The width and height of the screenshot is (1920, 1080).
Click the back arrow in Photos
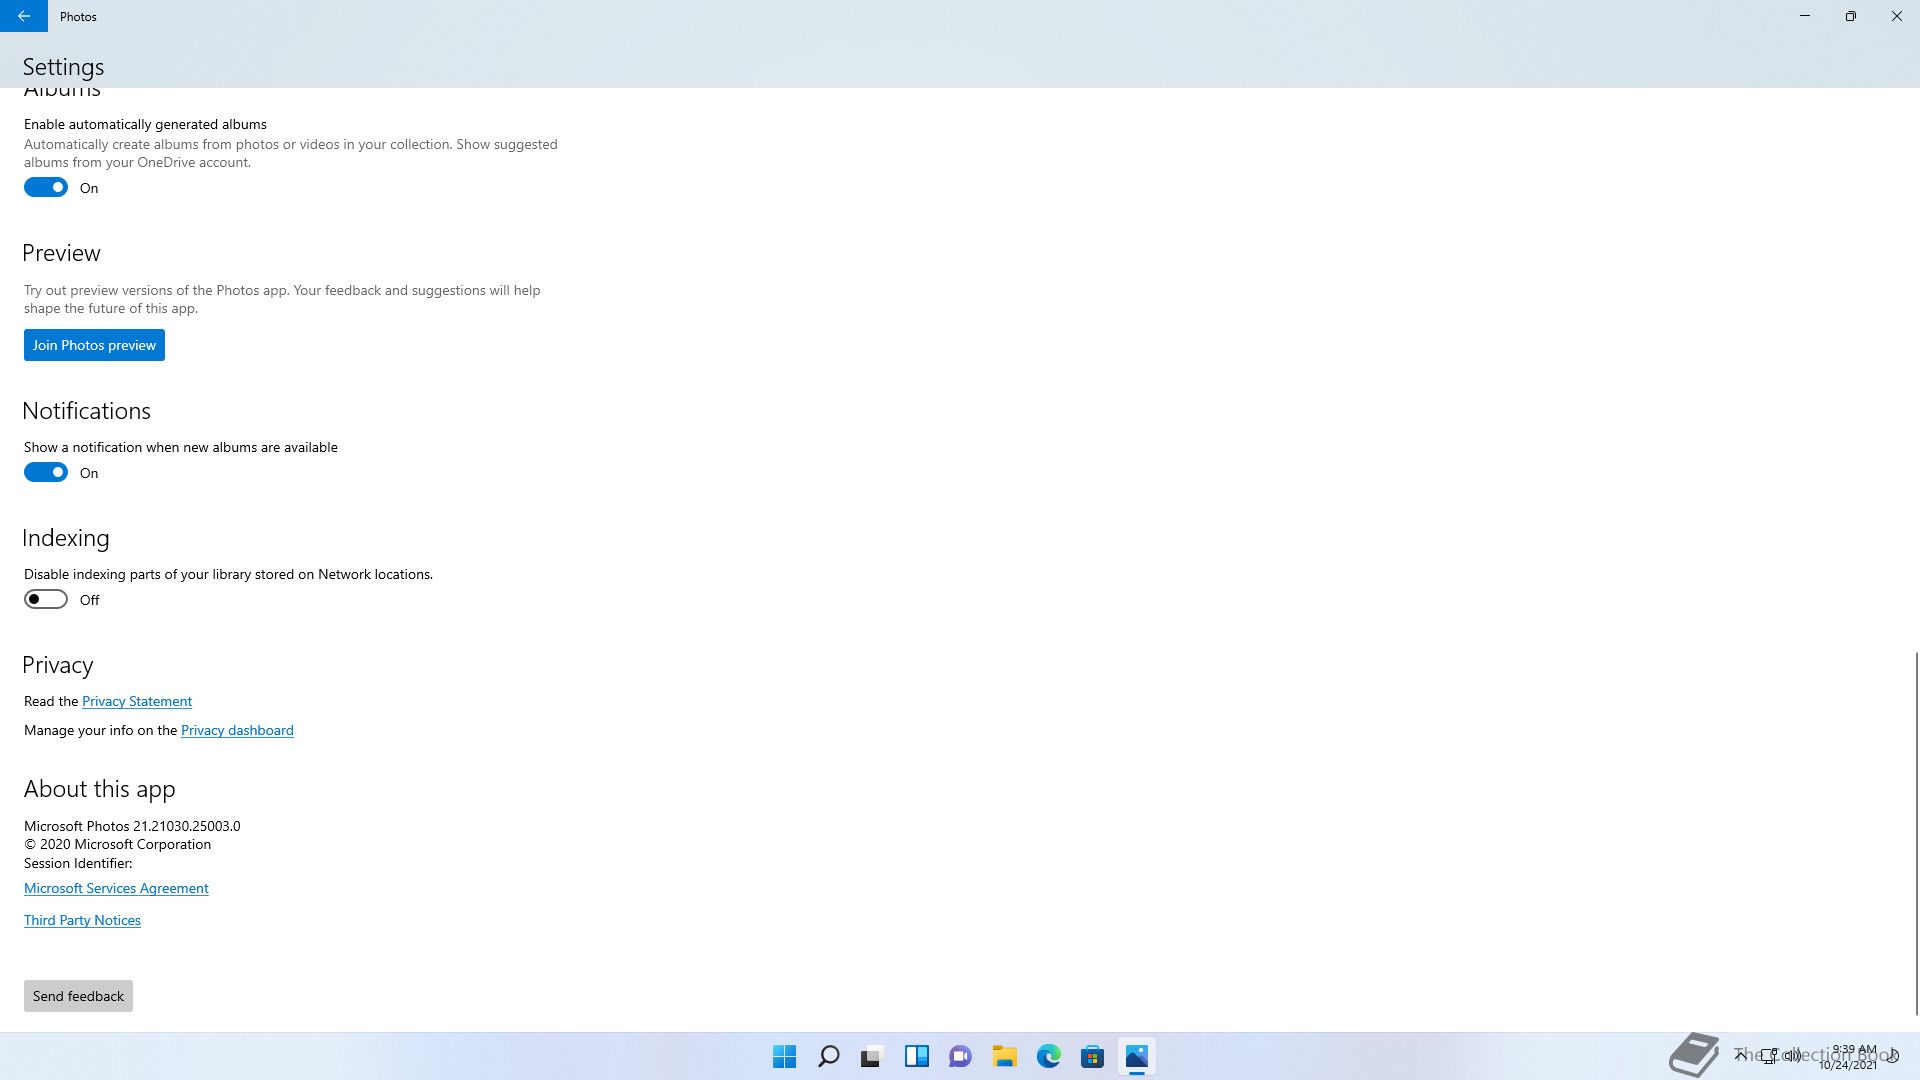23,16
